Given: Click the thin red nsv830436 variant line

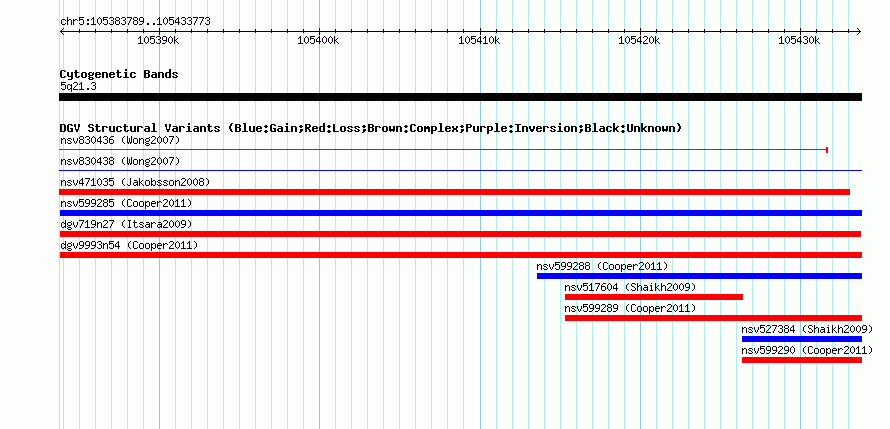Looking at the screenshot, I should point(443,150).
